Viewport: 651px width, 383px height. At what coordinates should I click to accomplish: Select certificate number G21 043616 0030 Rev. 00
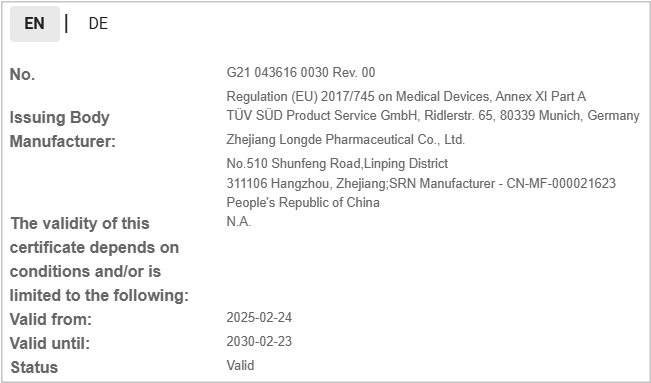(x=301, y=72)
